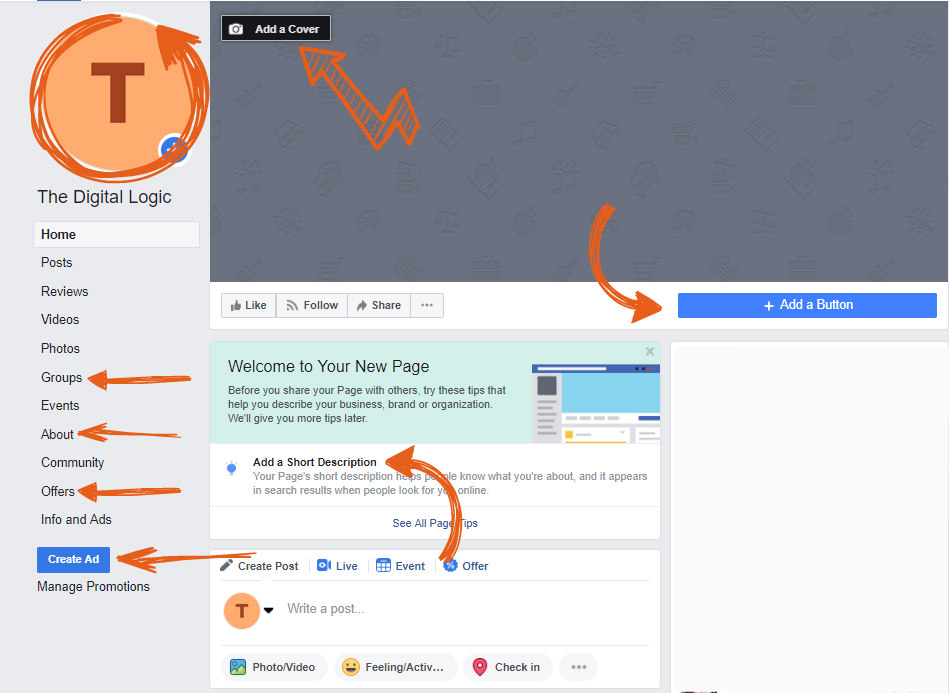Open the Feeling/Activity emoji picker
This screenshot has height=693, width=949.
coord(349,666)
